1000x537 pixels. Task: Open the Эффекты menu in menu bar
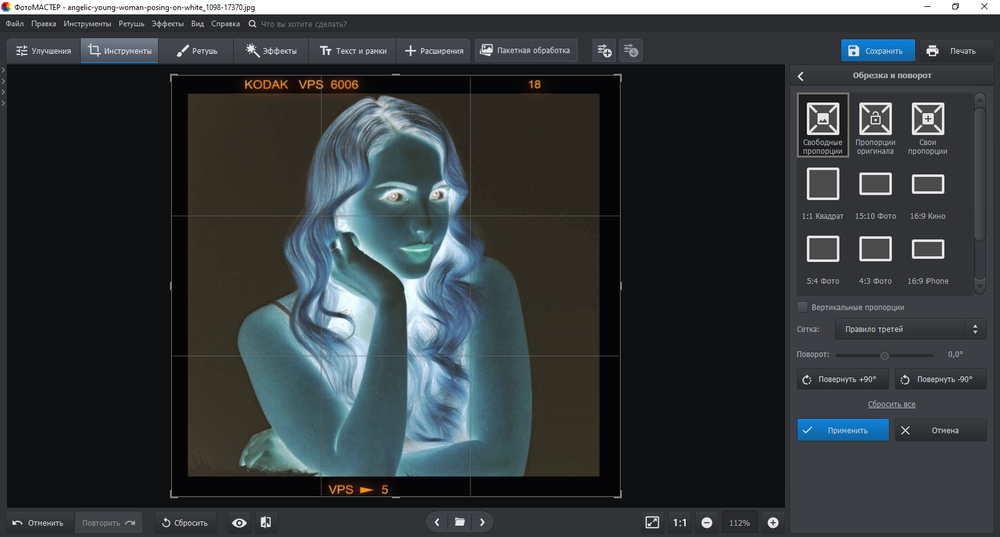167,22
